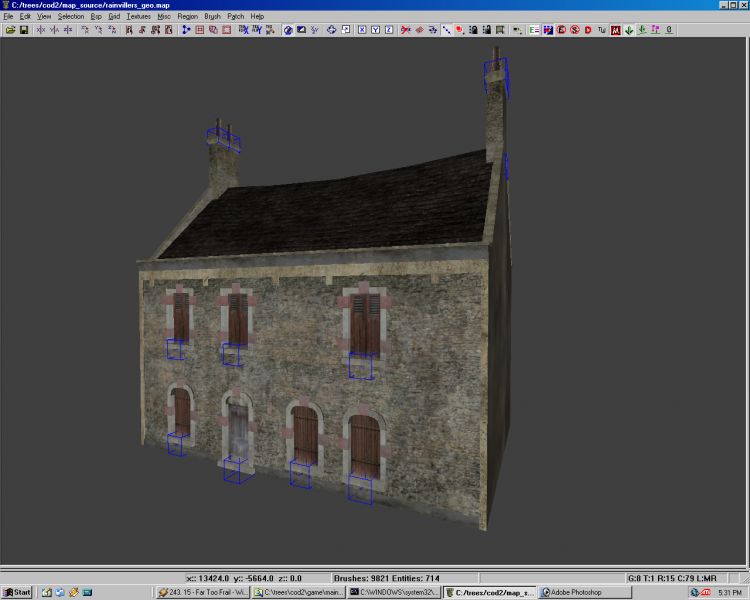Click the Open map folder icon
The height and width of the screenshot is (600, 750).
tap(10, 30)
